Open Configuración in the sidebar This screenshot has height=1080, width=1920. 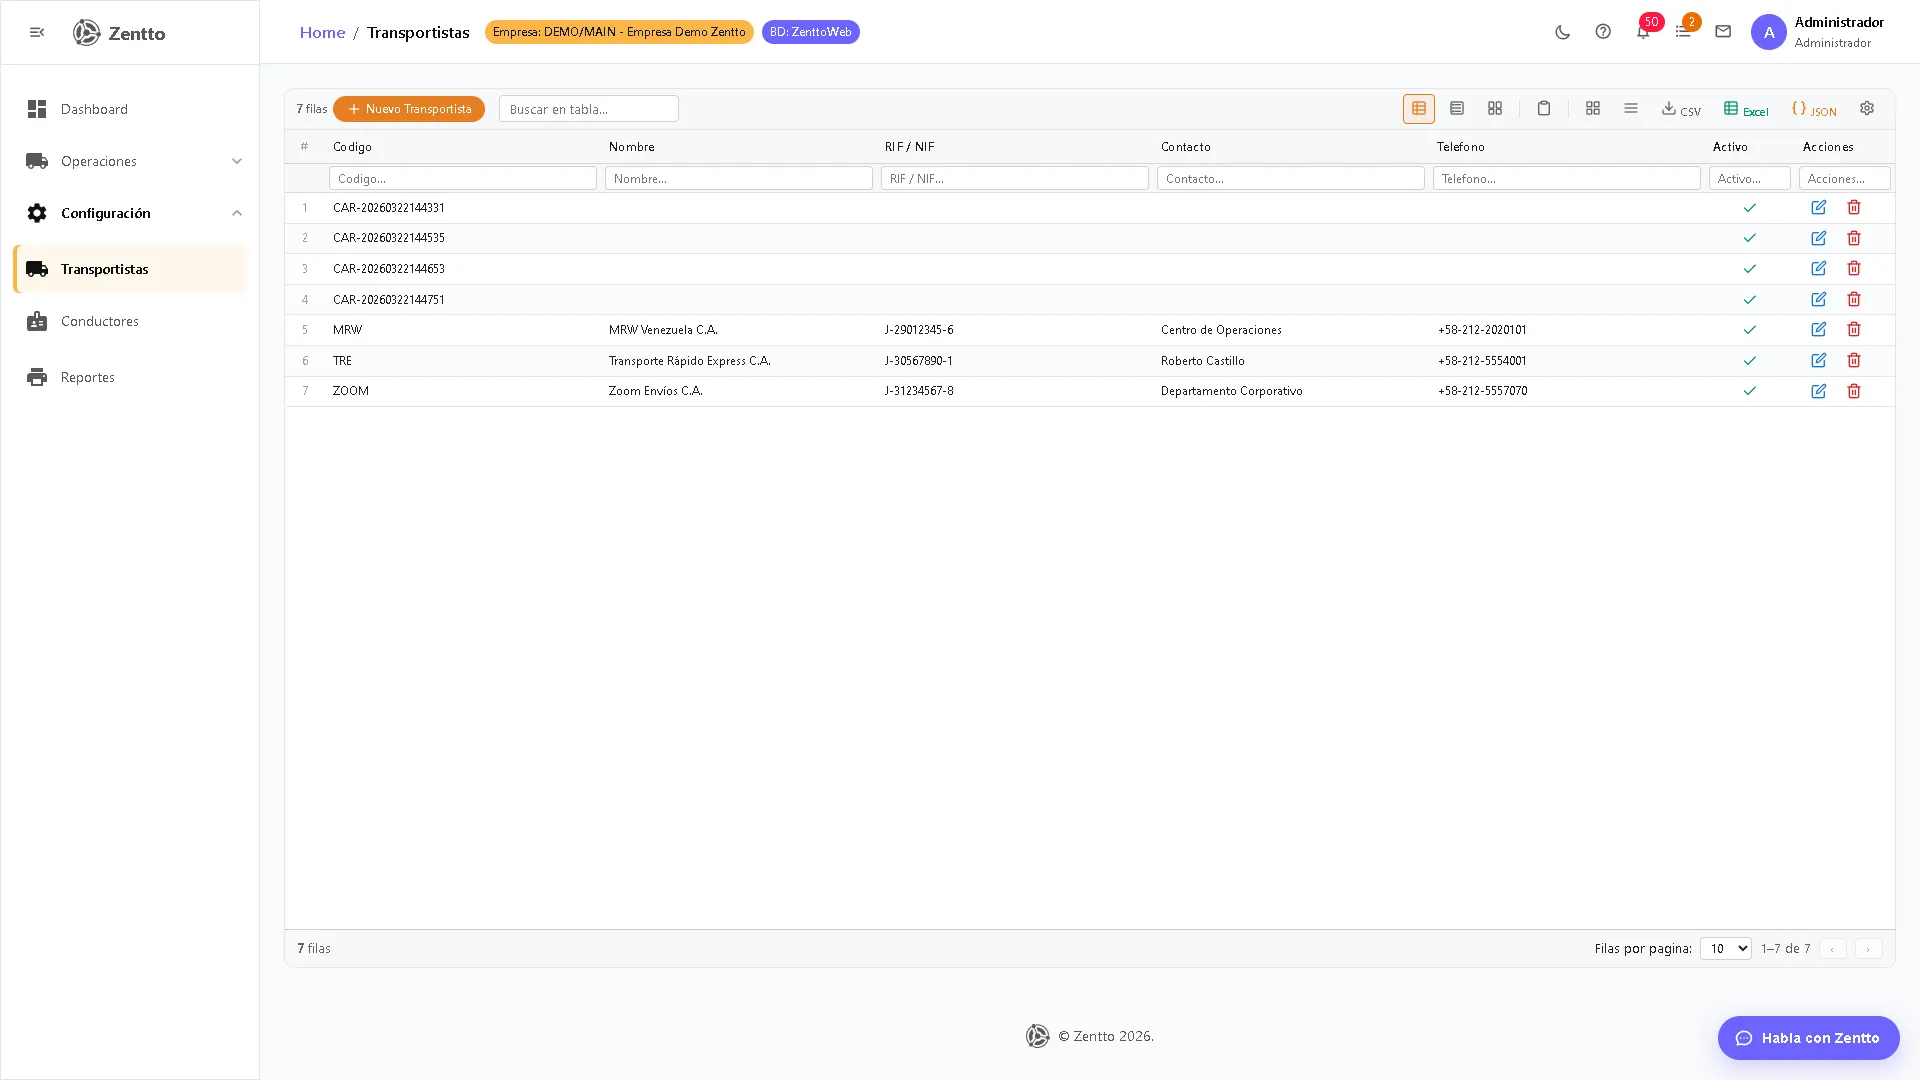coord(130,213)
